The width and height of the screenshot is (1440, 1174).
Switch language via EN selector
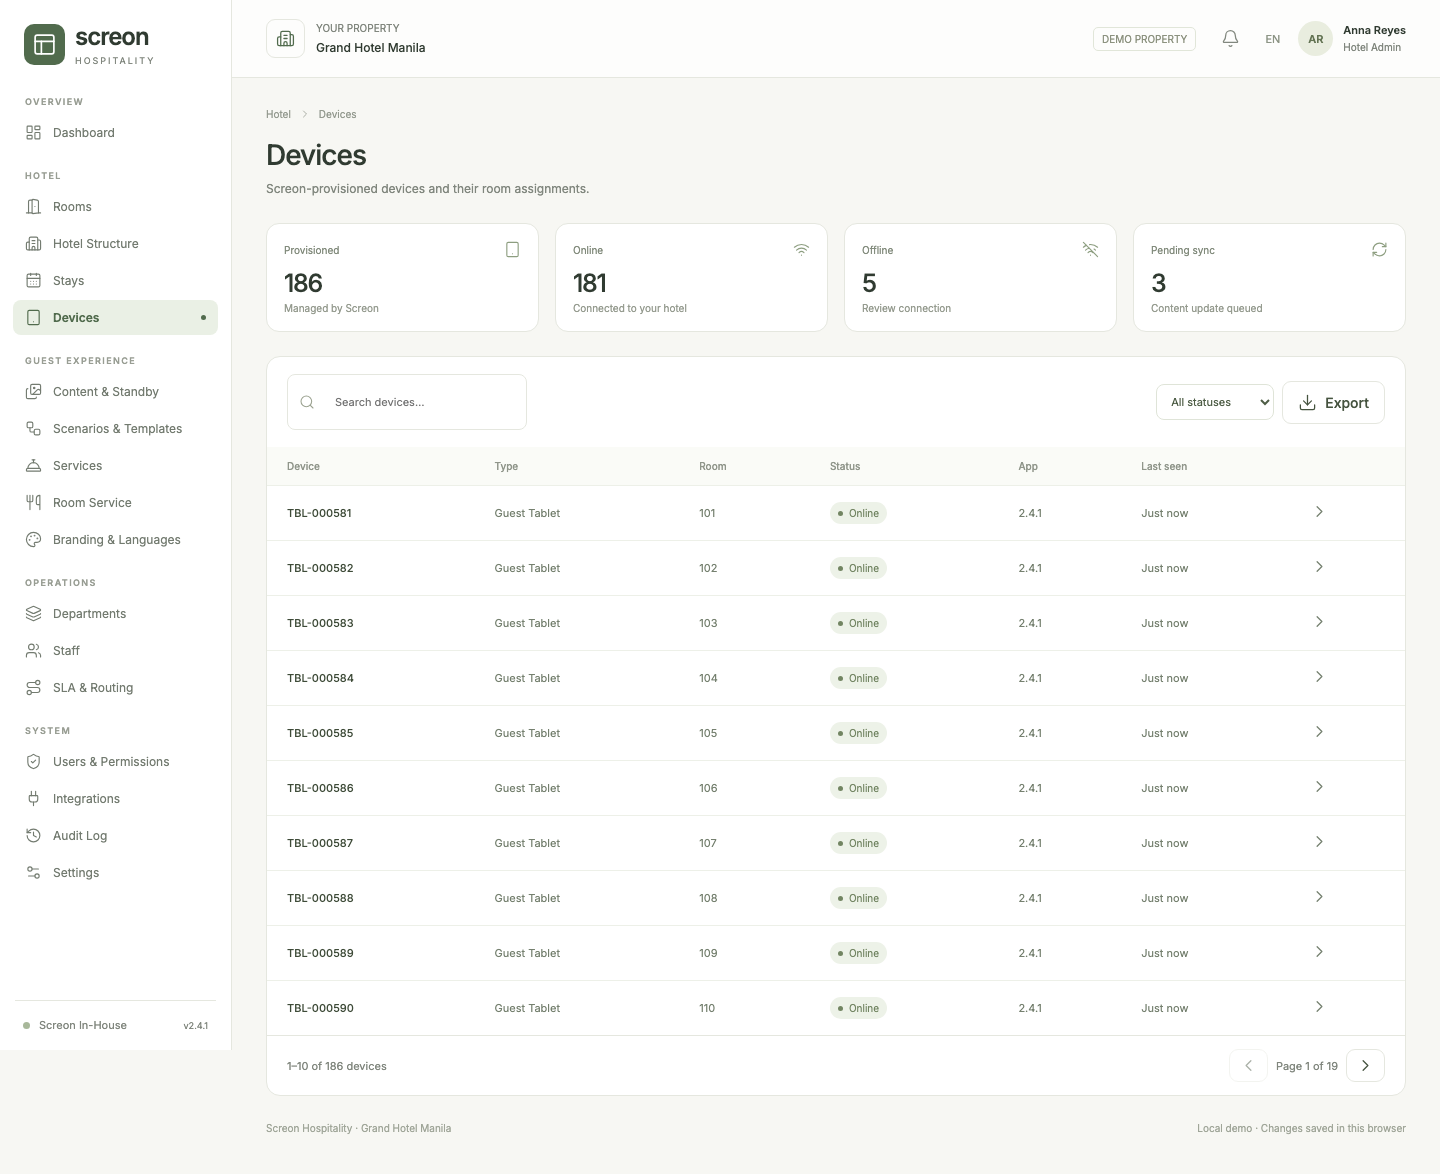[1272, 39]
